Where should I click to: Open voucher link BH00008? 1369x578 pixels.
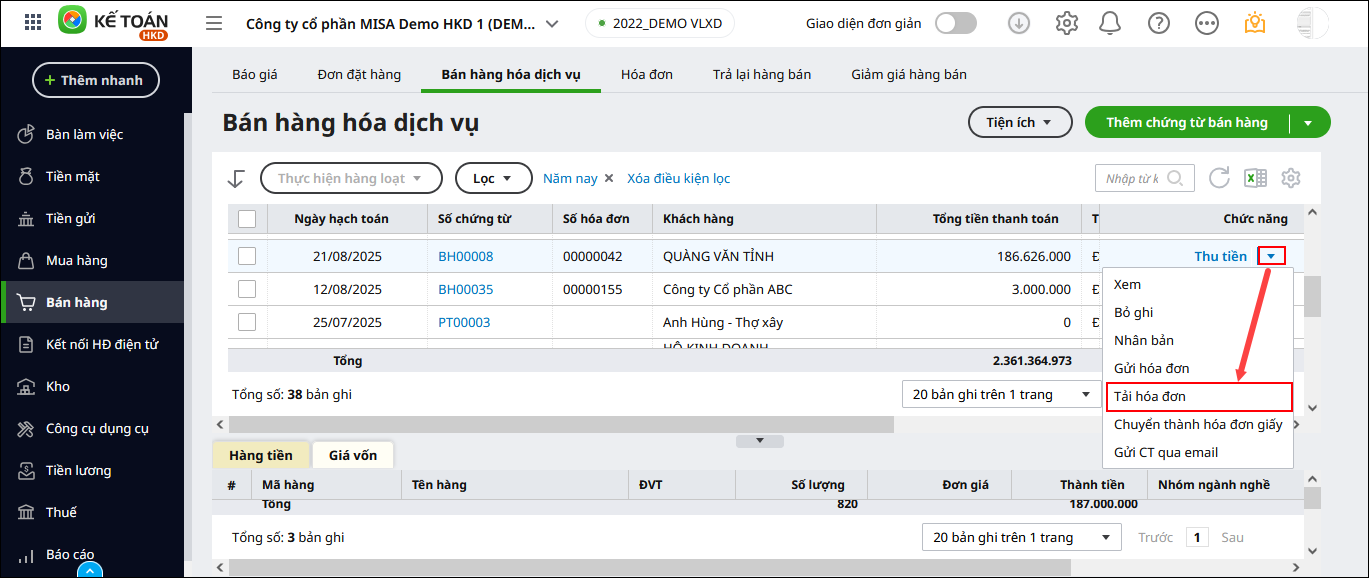tap(465, 256)
